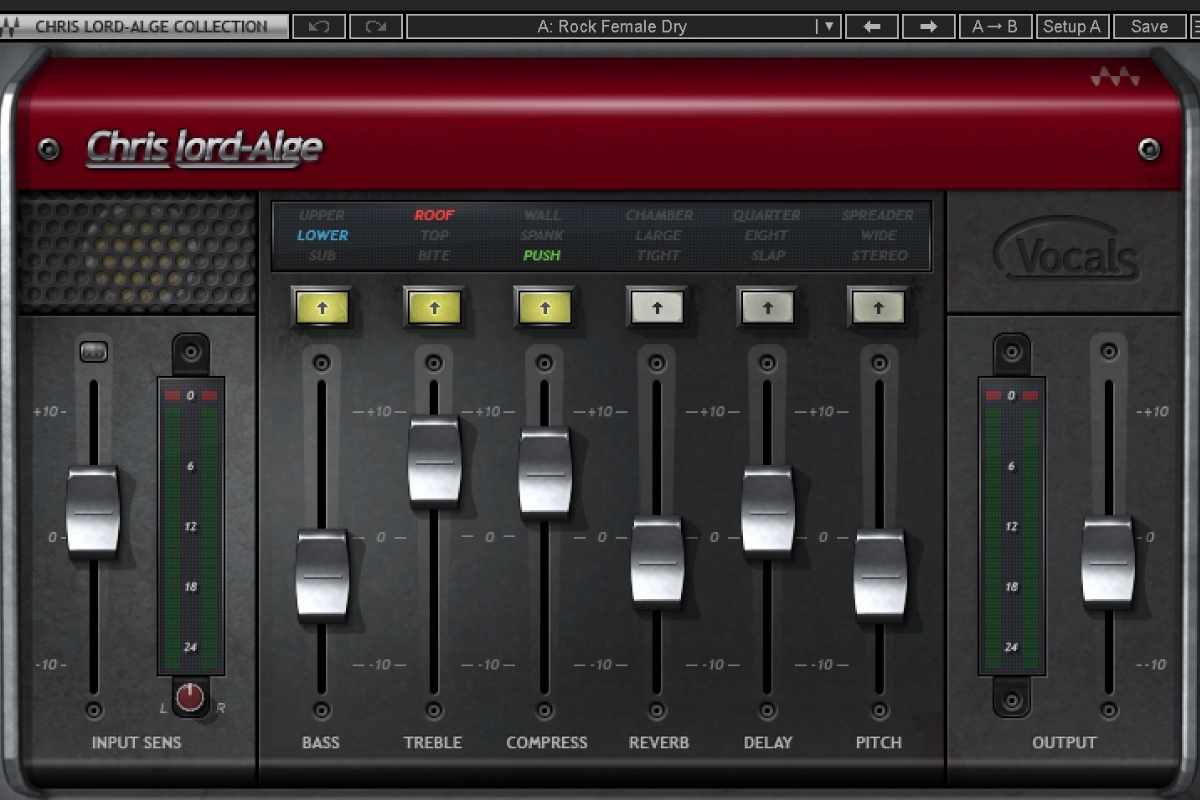Screen dimensions: 1200x800
Task: Click the INPUT SENS label
Action: 136,743
